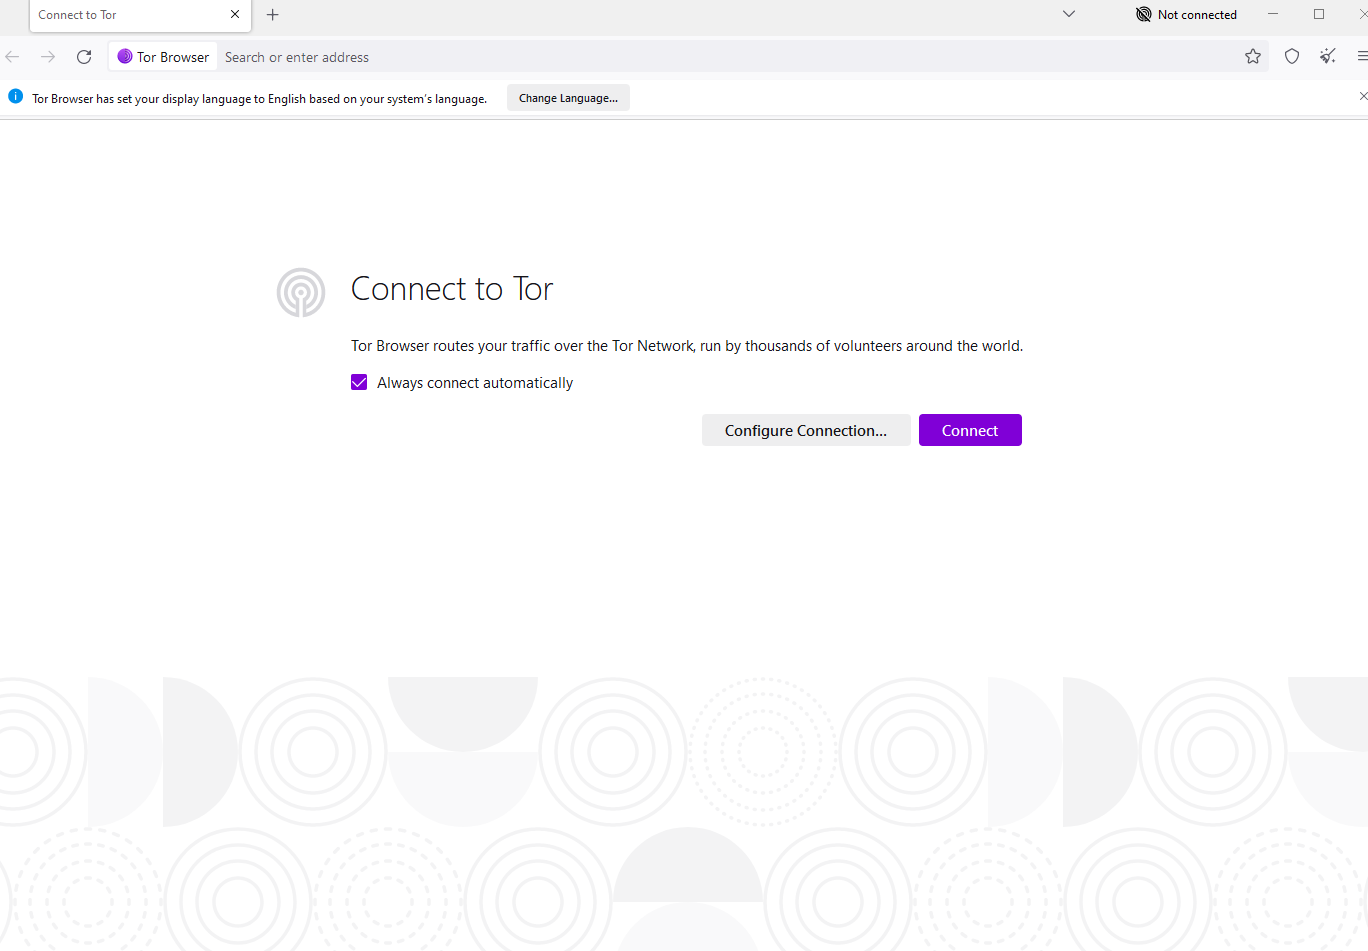Reload the current page

click(x=84, y=57)
